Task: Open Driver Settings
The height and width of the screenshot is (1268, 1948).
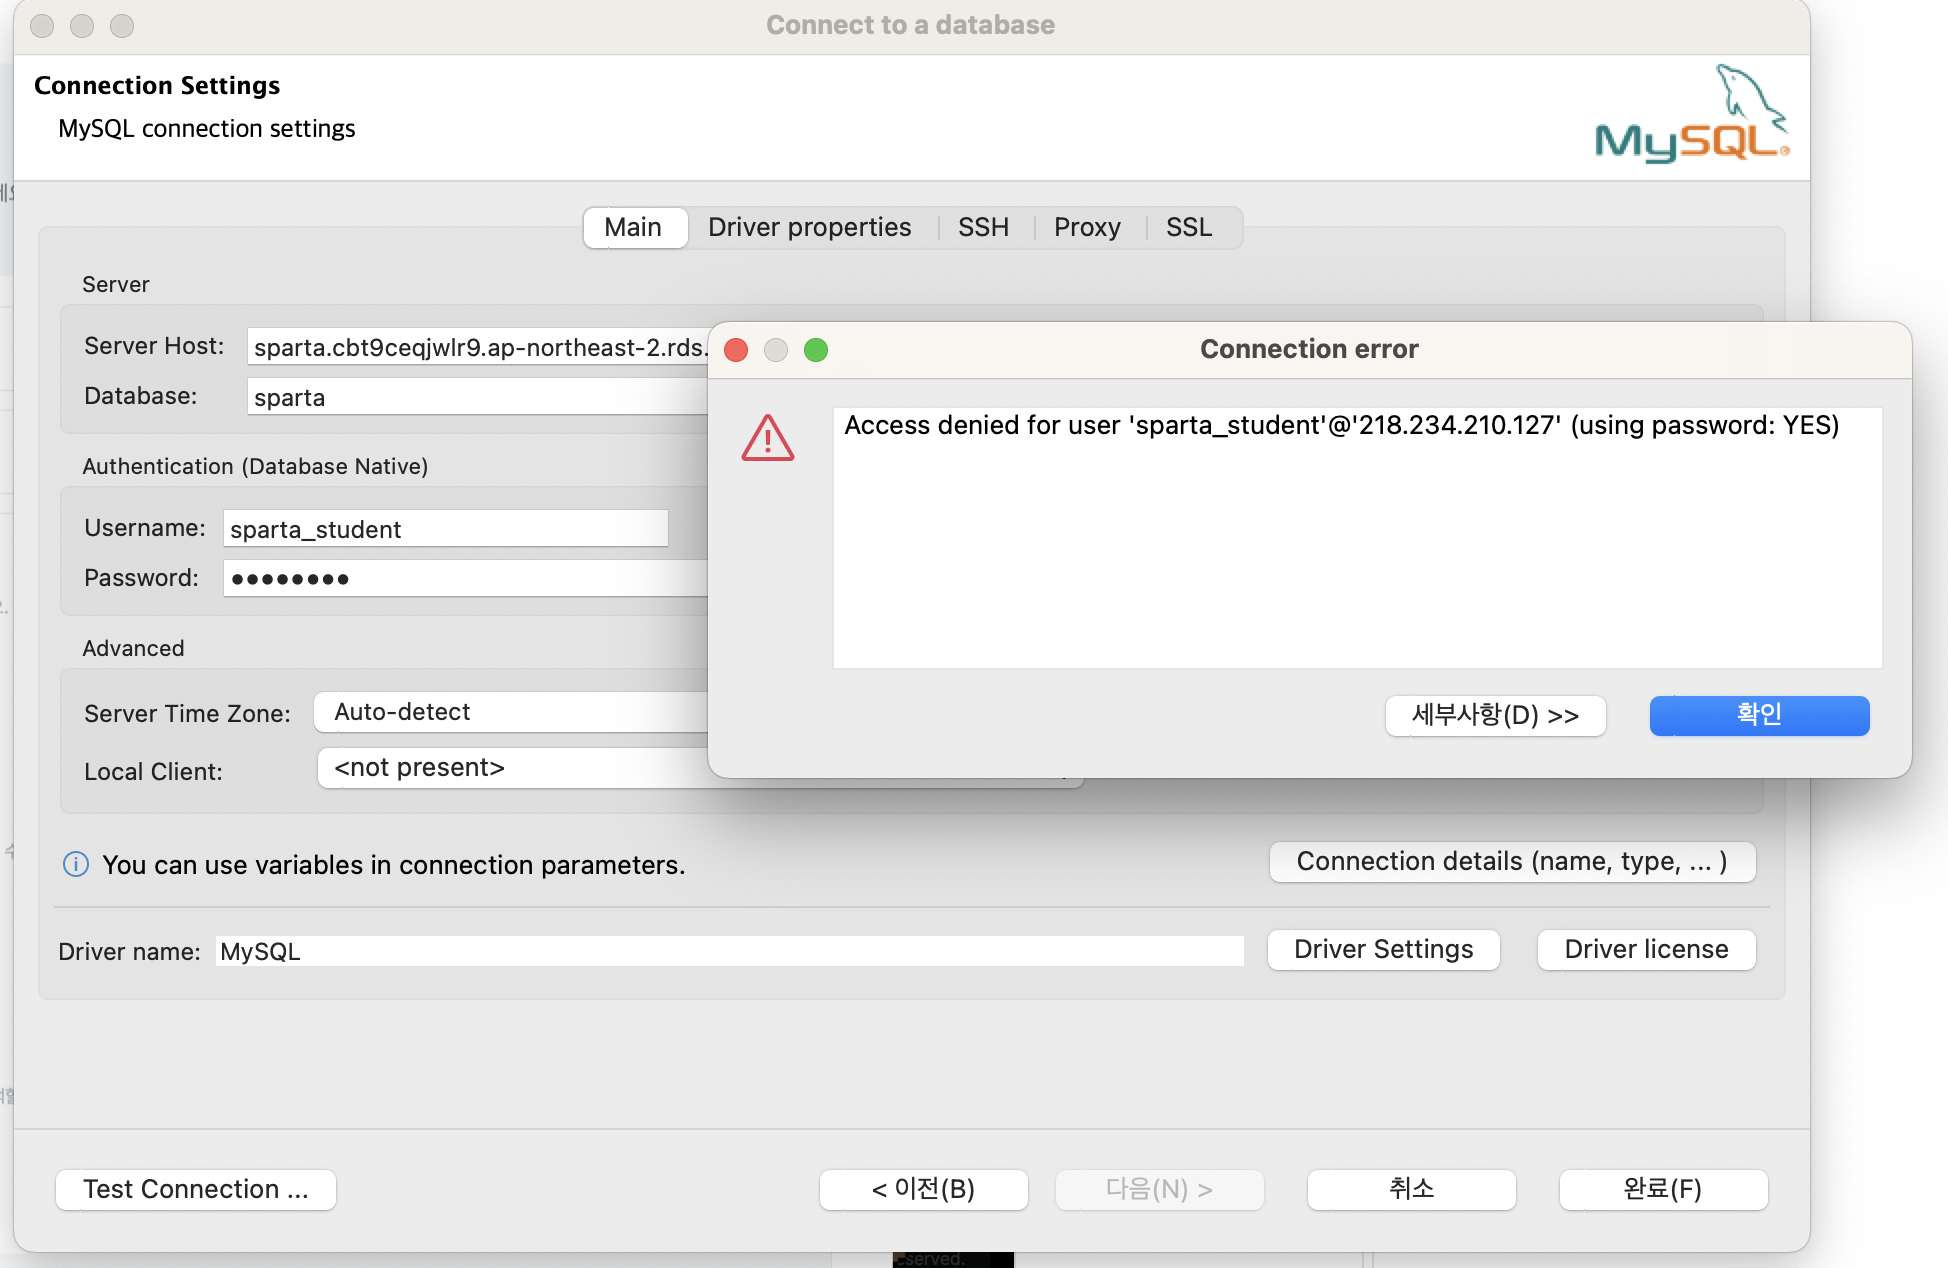Action: click(x=1383, y=949)
